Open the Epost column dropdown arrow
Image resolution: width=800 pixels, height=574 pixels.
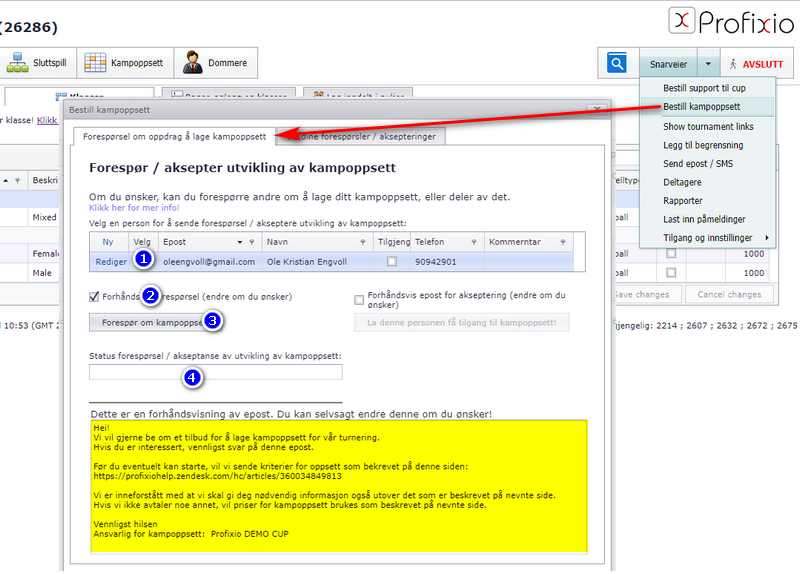240,242
